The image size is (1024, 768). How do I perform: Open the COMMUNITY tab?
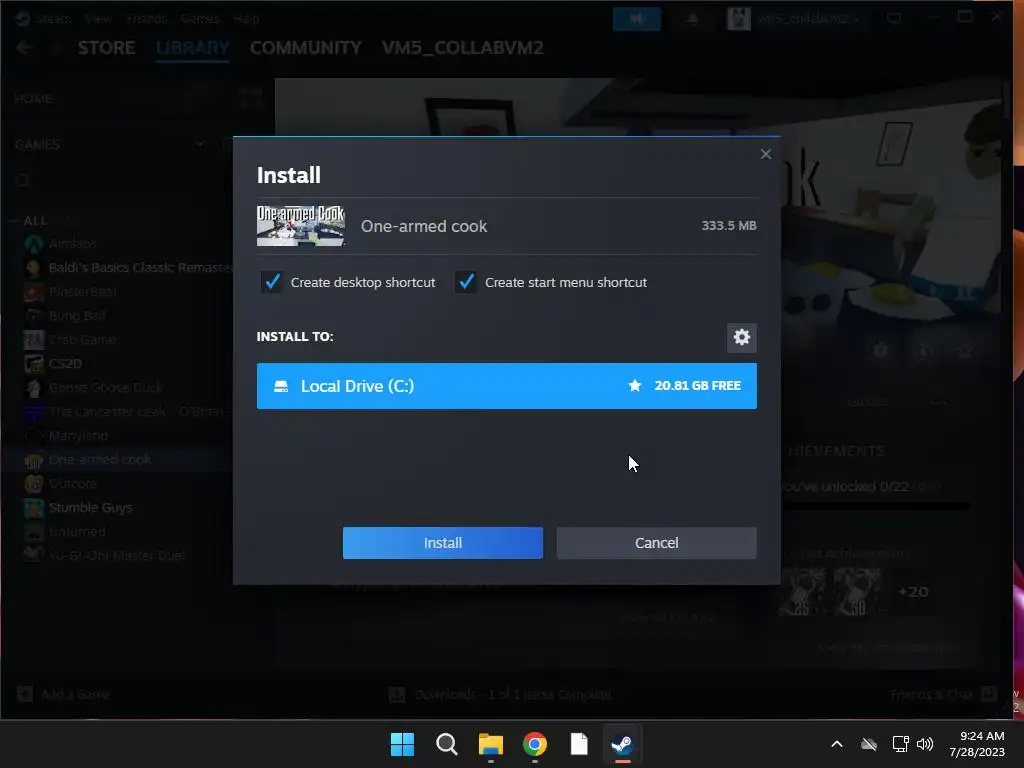point(306,48)
